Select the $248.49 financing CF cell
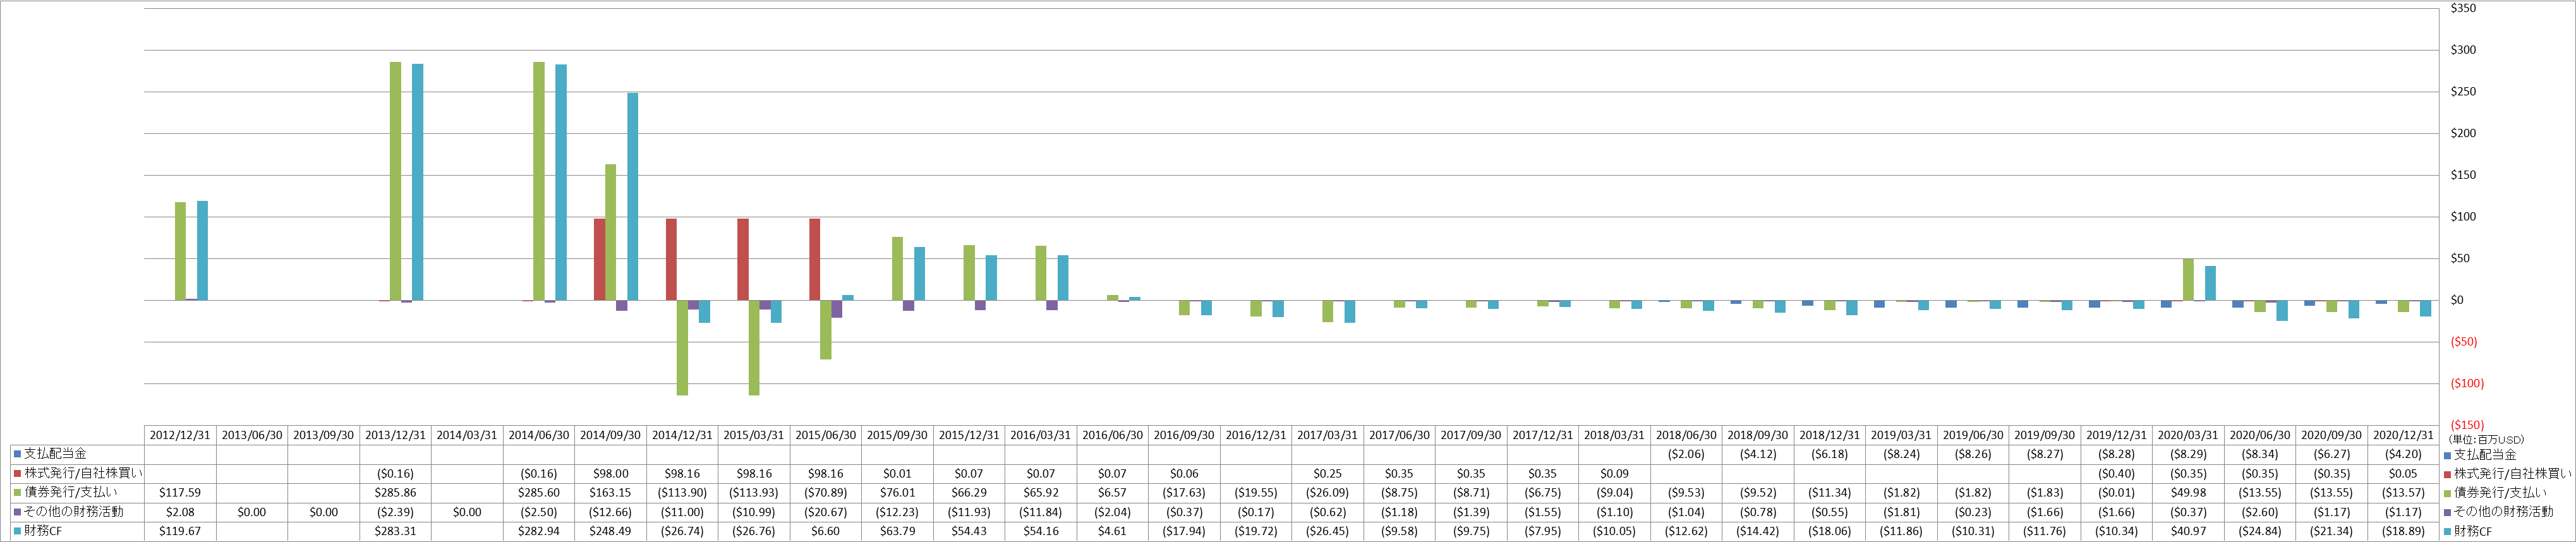 610,531
